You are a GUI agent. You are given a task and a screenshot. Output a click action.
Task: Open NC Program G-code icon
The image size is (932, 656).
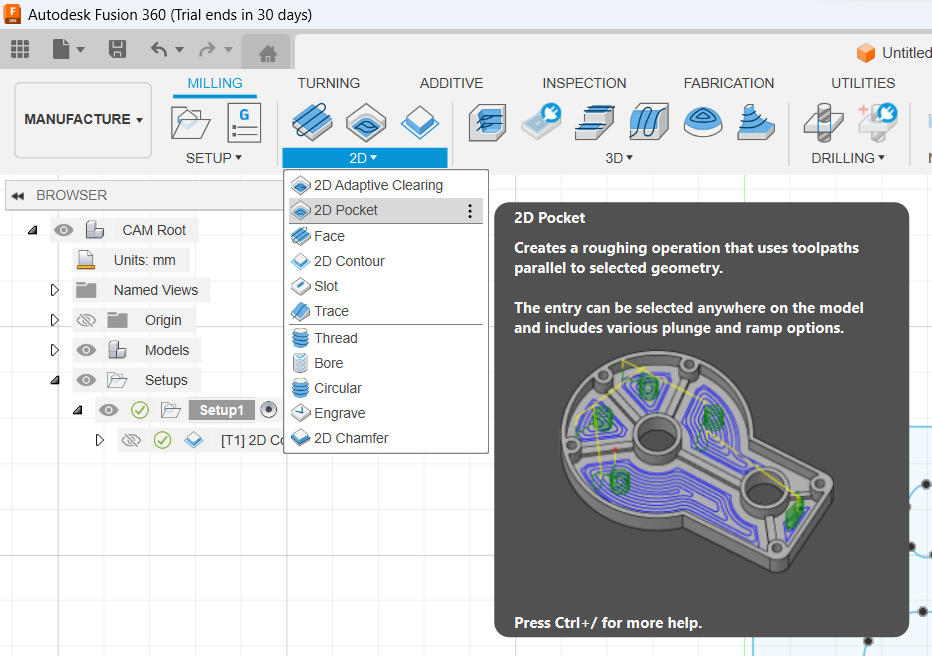pos(244,122)
